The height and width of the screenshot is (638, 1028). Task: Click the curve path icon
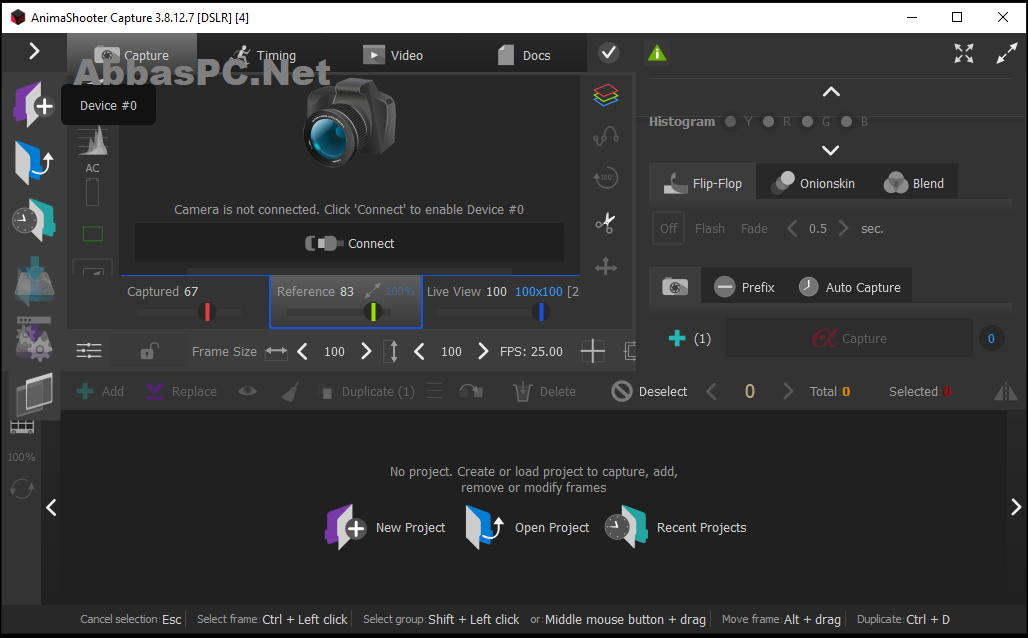click(606, 136)
